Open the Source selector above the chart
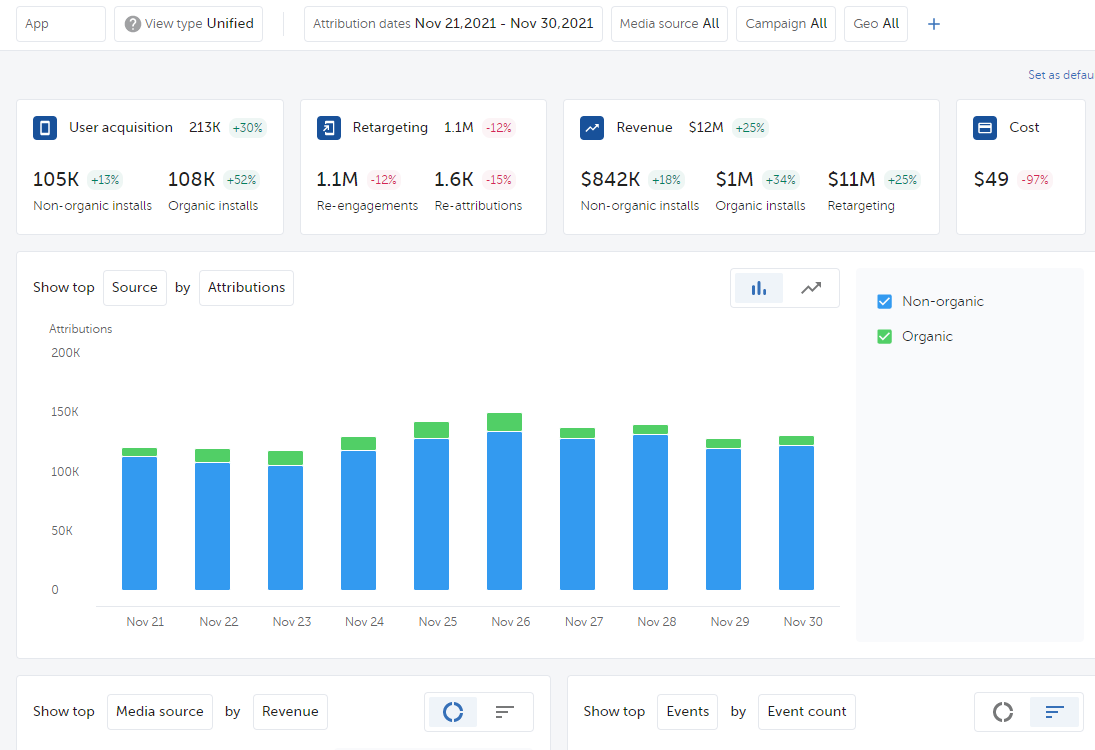 point(134,288)
